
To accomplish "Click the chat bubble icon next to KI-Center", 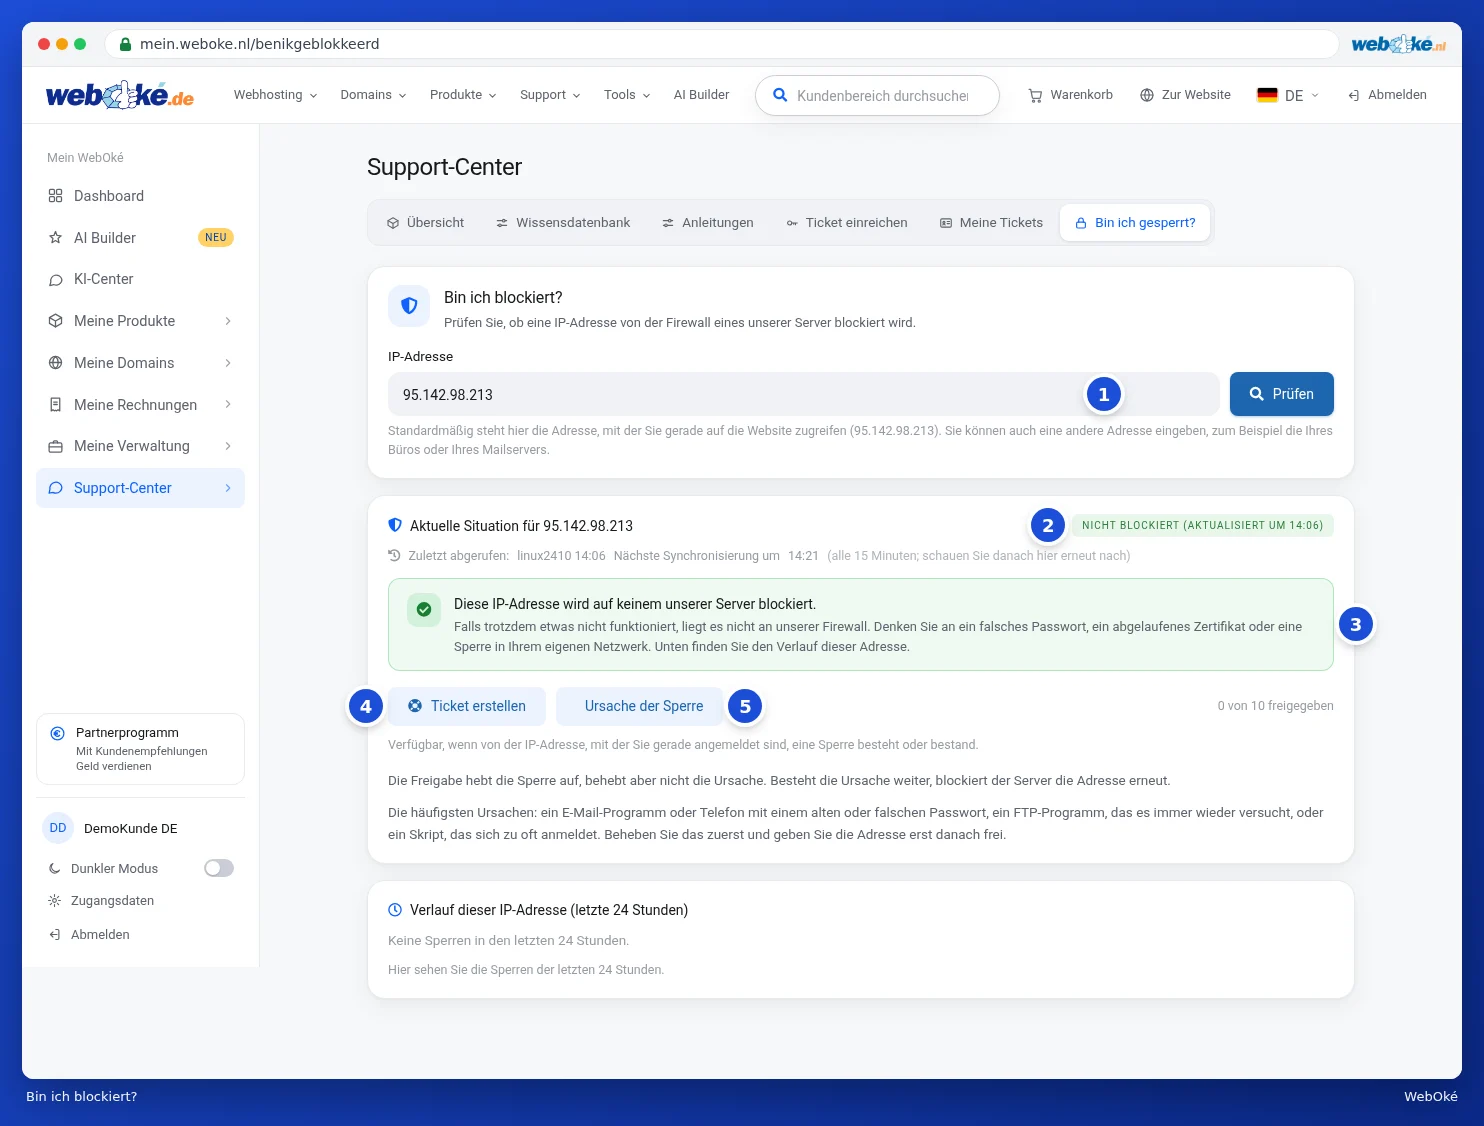I will (56, 280).
